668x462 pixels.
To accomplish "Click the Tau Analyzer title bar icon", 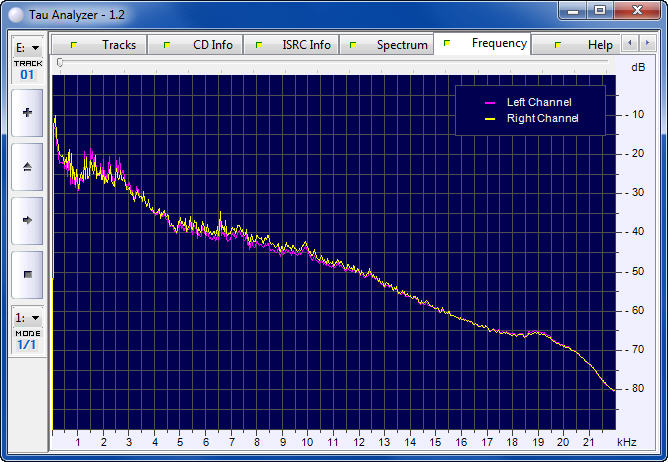I will pyautogui.click(x=15, y=10).
